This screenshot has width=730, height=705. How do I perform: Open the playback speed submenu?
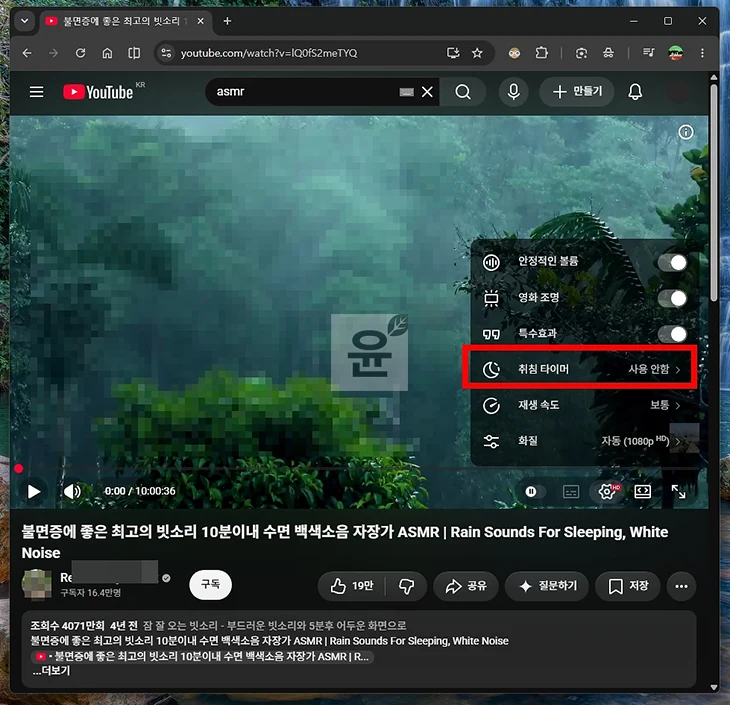[584, 405]
